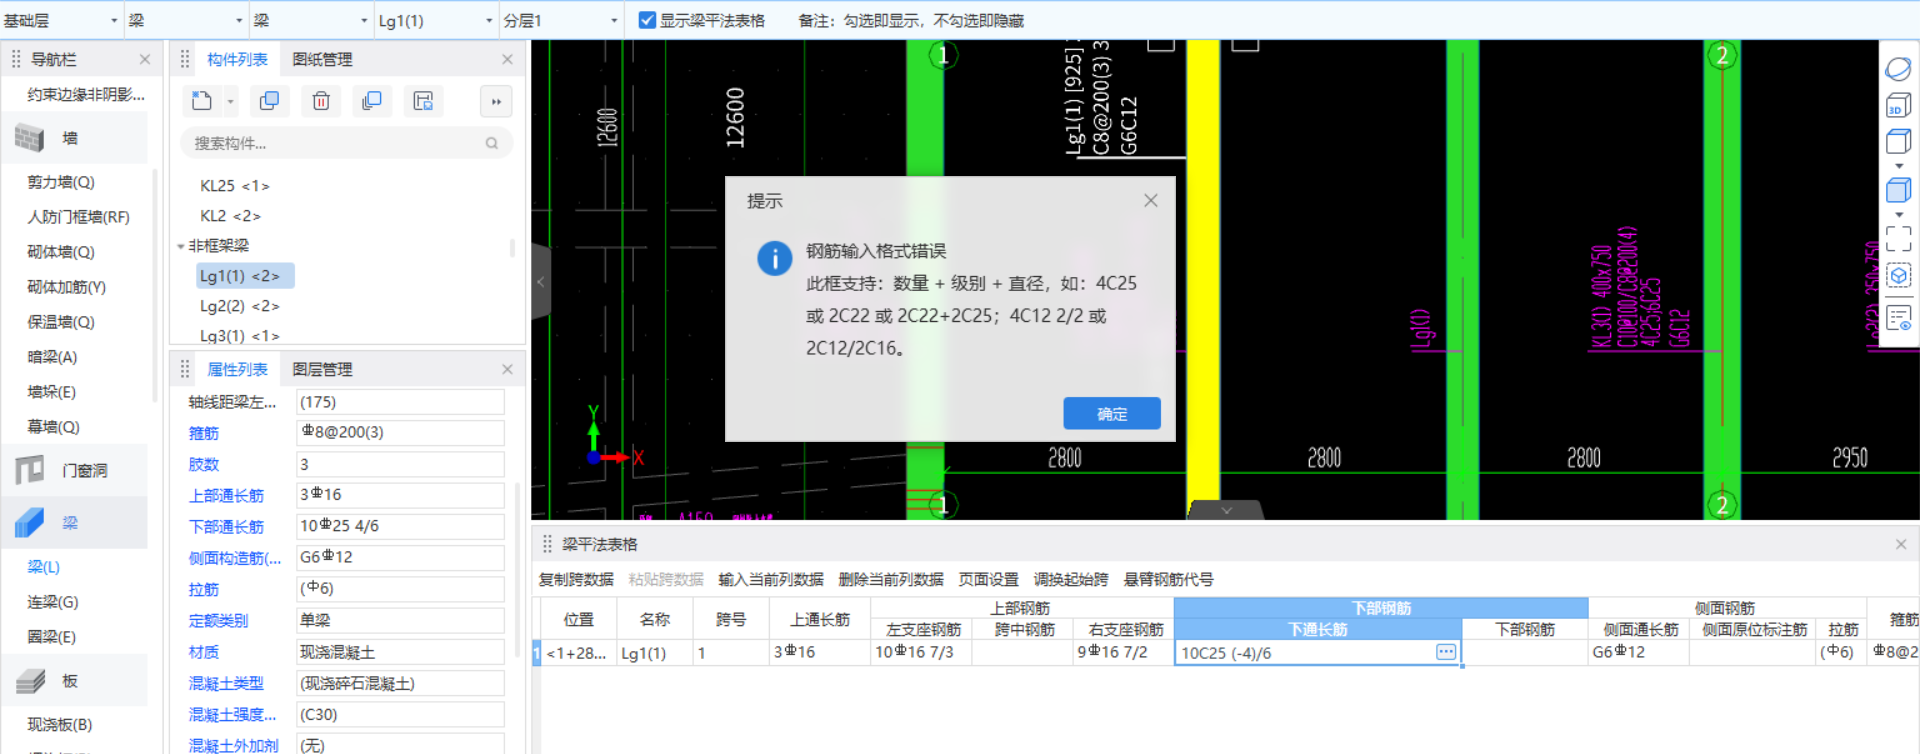The image size is (1920, 754).
Task: Close the 提示 dialog with X
Action: (1151, 200)
